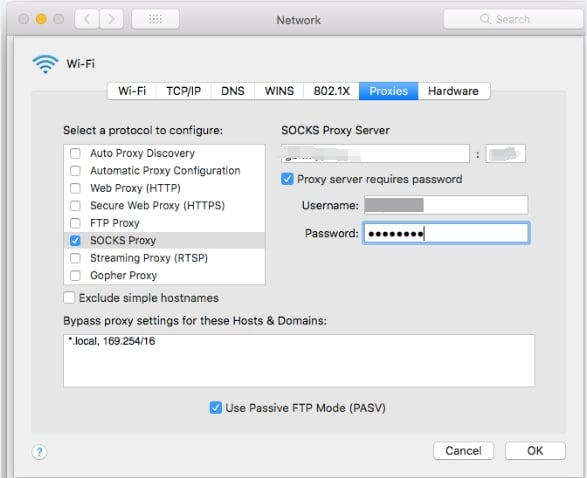The height and width of the screenshot is (478, 587).
Task: Uncheck the SOCKS Proxy checkbox
Action: (x=75, y=240)
